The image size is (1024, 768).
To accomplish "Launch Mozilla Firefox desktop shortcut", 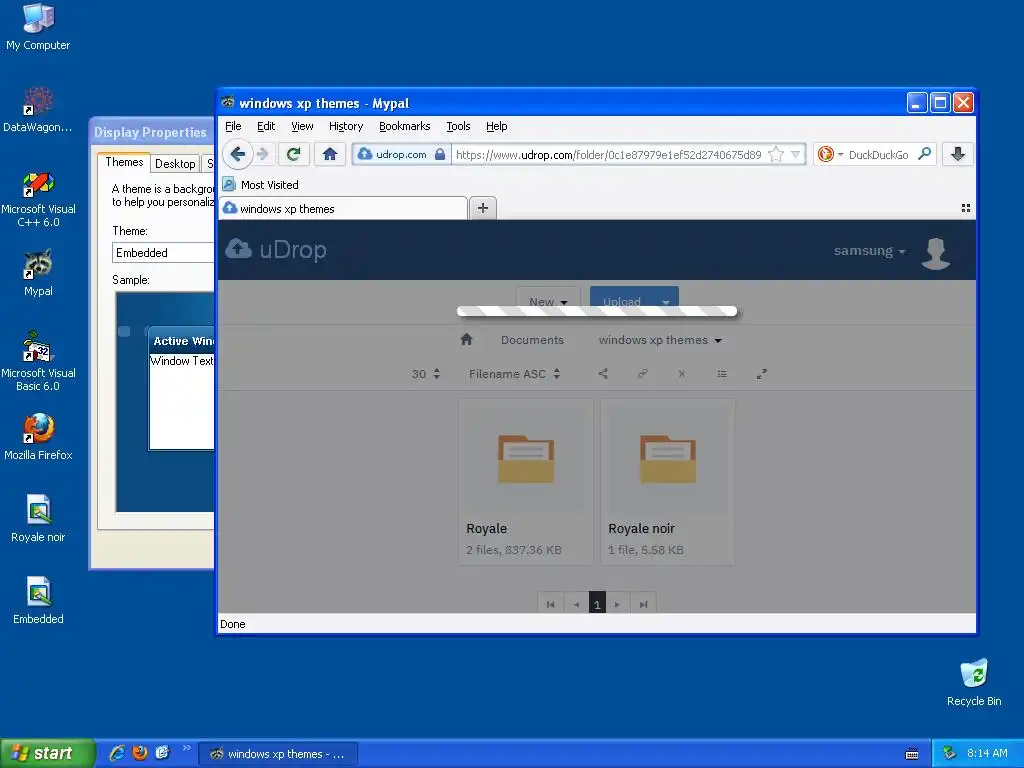I will click(x=38, y=437).
